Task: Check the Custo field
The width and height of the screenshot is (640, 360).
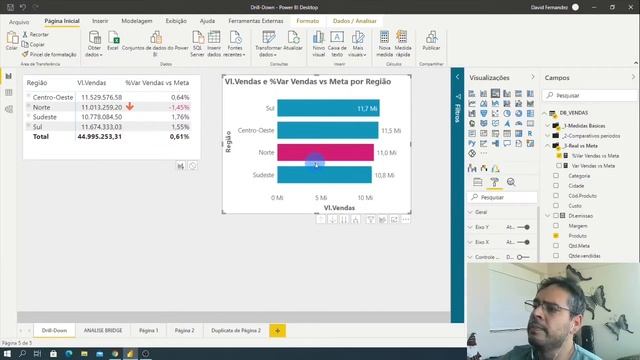Action: point(556,206)
